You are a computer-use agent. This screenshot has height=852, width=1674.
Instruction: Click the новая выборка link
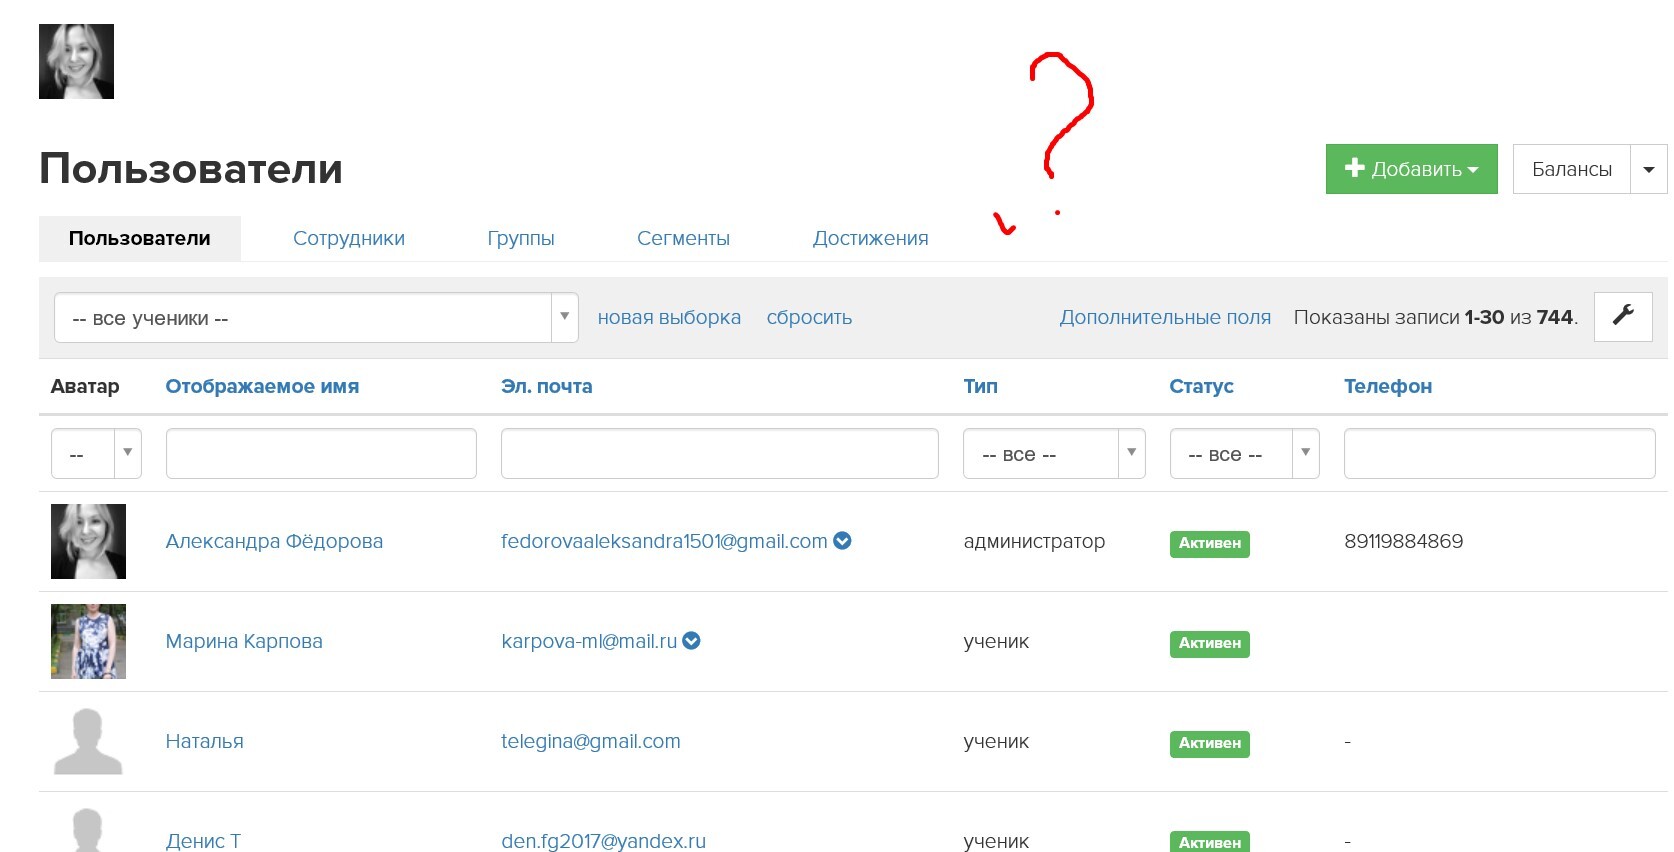669,317
